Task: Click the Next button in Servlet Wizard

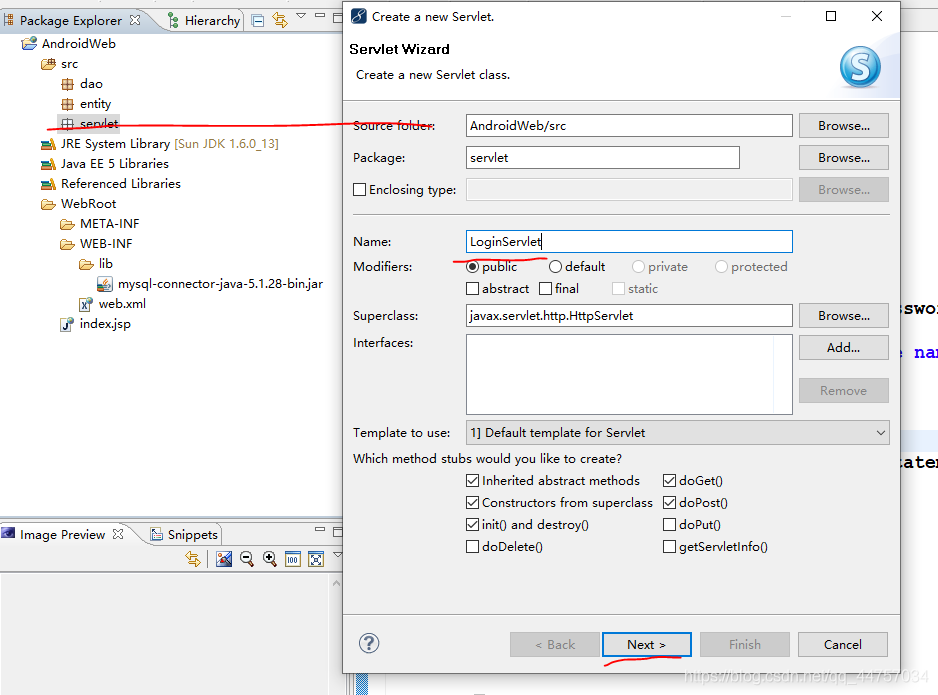Action: coord(646,644)
